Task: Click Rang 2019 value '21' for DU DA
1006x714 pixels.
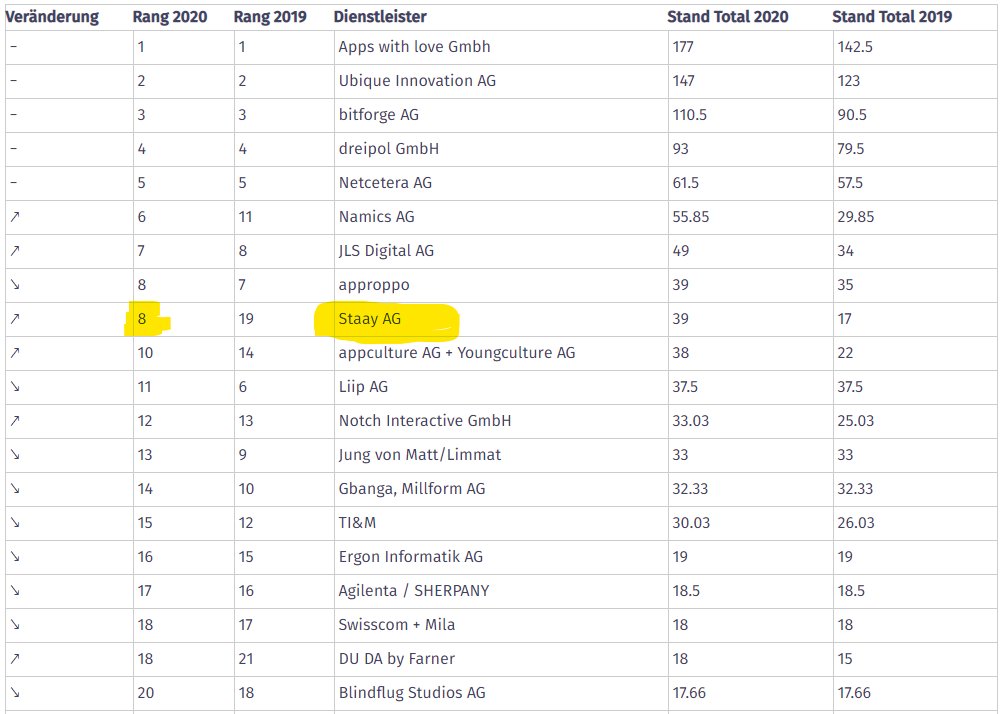Action: click(246, 659)
